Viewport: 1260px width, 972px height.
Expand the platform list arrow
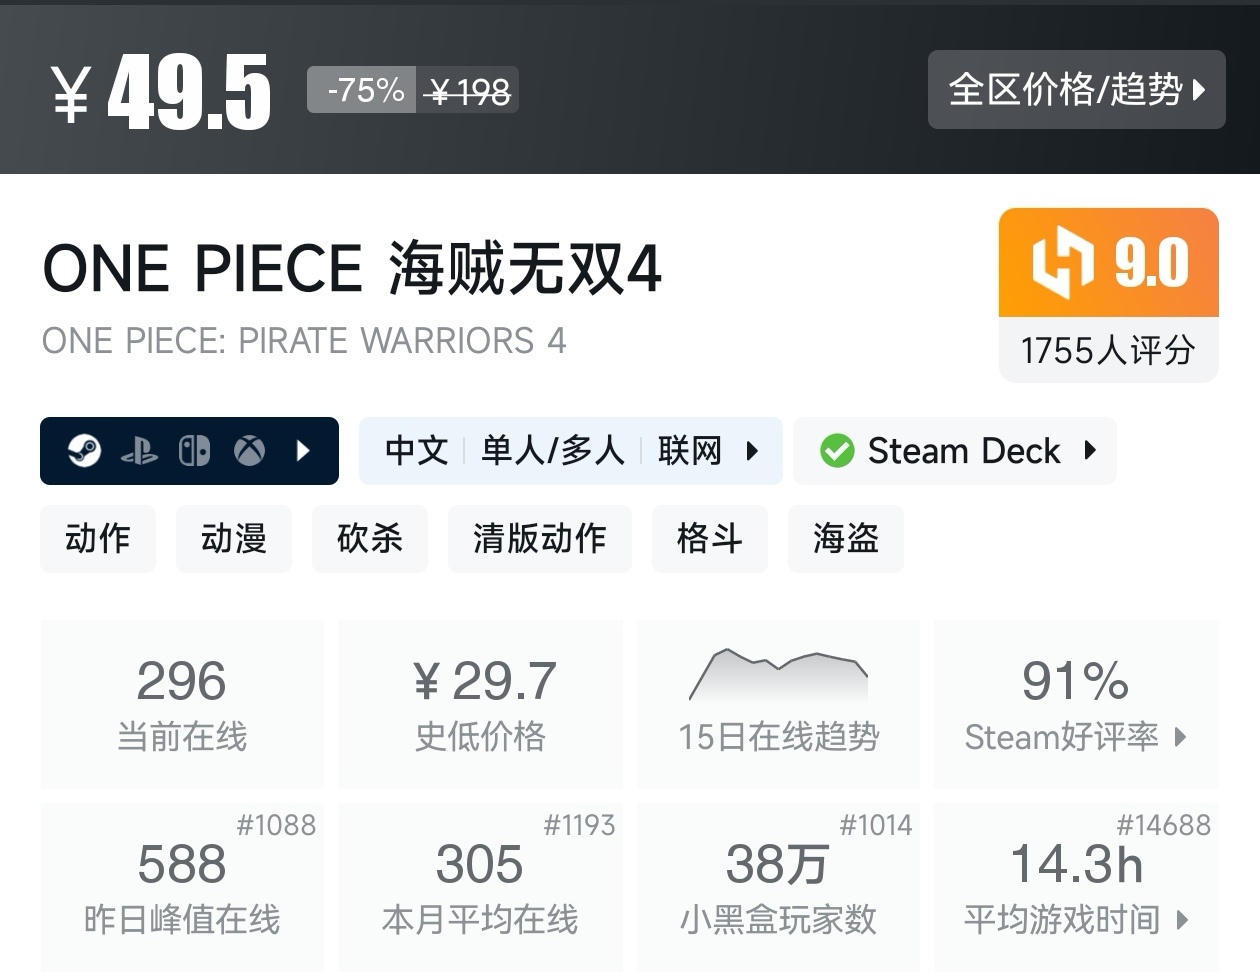point(304,451)
